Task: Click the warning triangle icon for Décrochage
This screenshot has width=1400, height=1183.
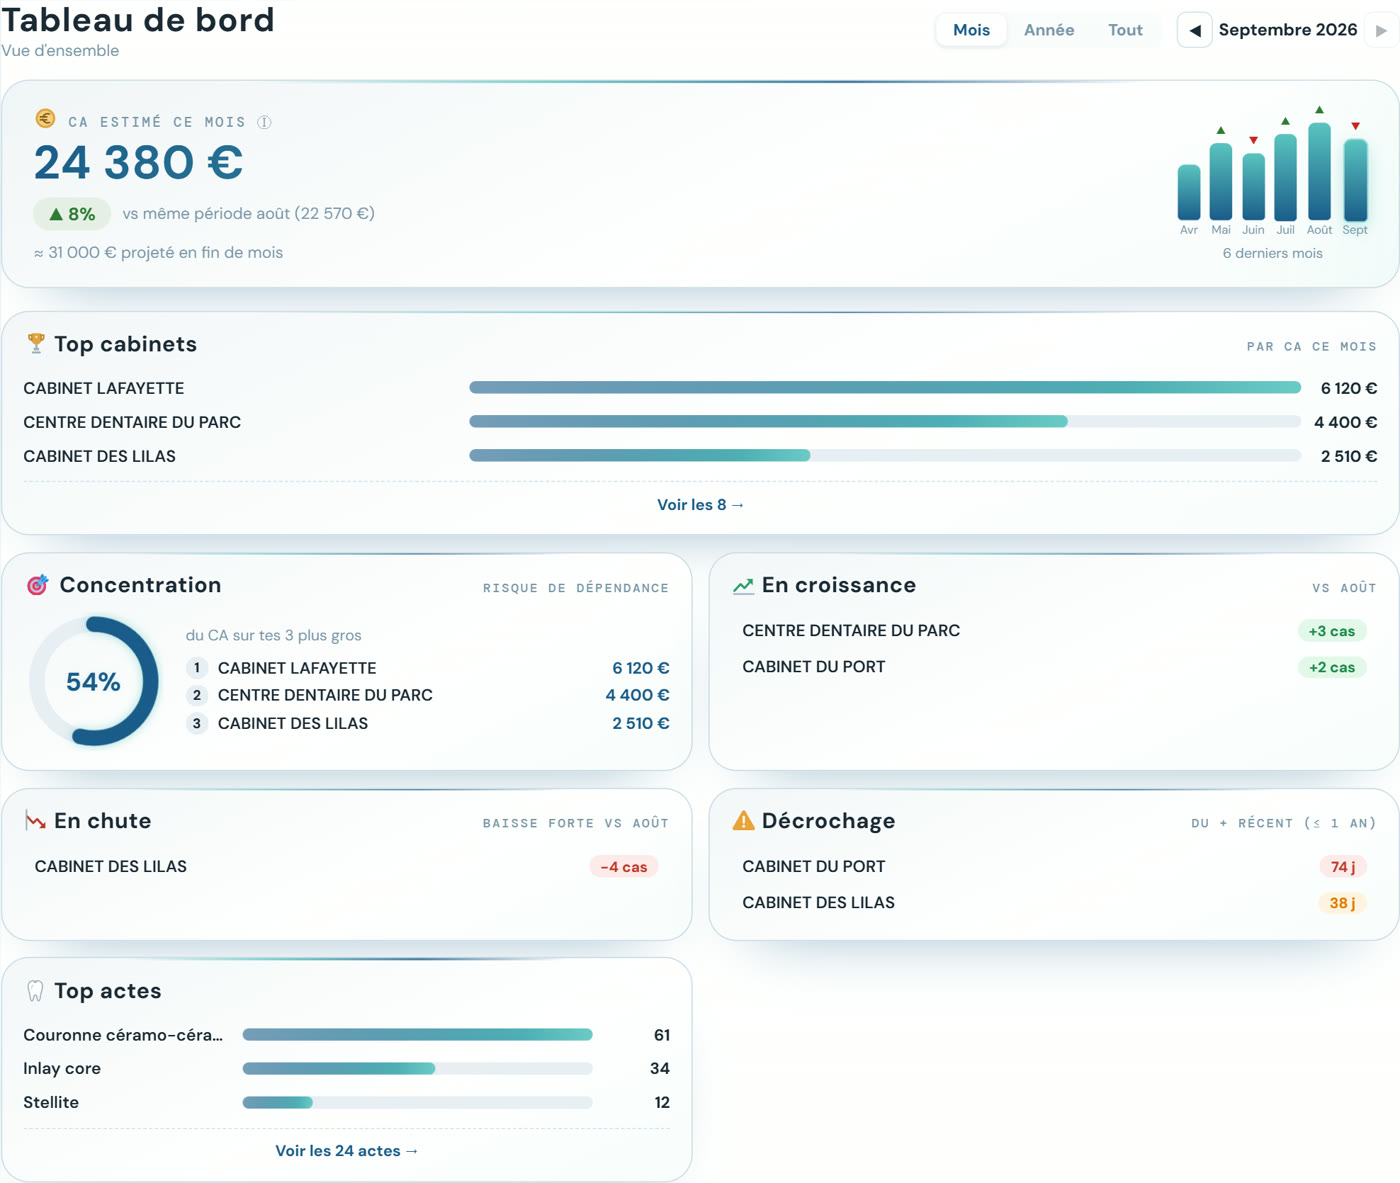Action: coord(744,821)
